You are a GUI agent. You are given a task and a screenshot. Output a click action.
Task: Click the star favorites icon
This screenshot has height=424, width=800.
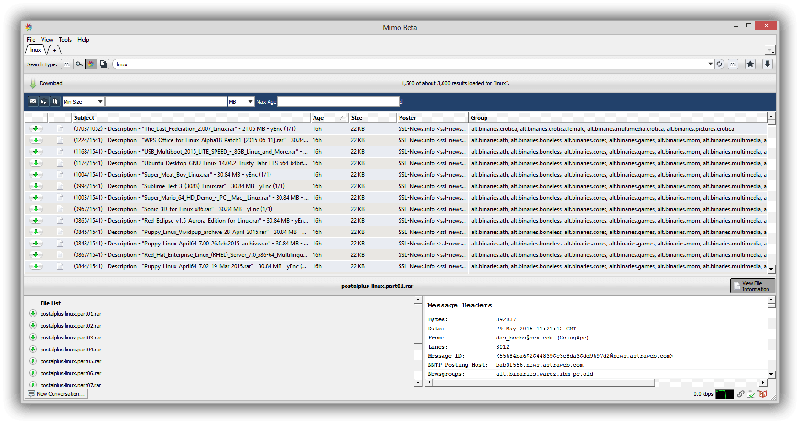[x=750, y=64]
